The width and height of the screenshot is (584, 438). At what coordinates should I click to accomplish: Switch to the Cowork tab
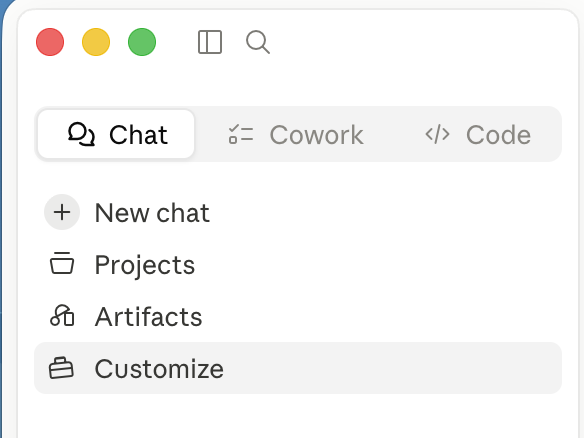point(296,134)
